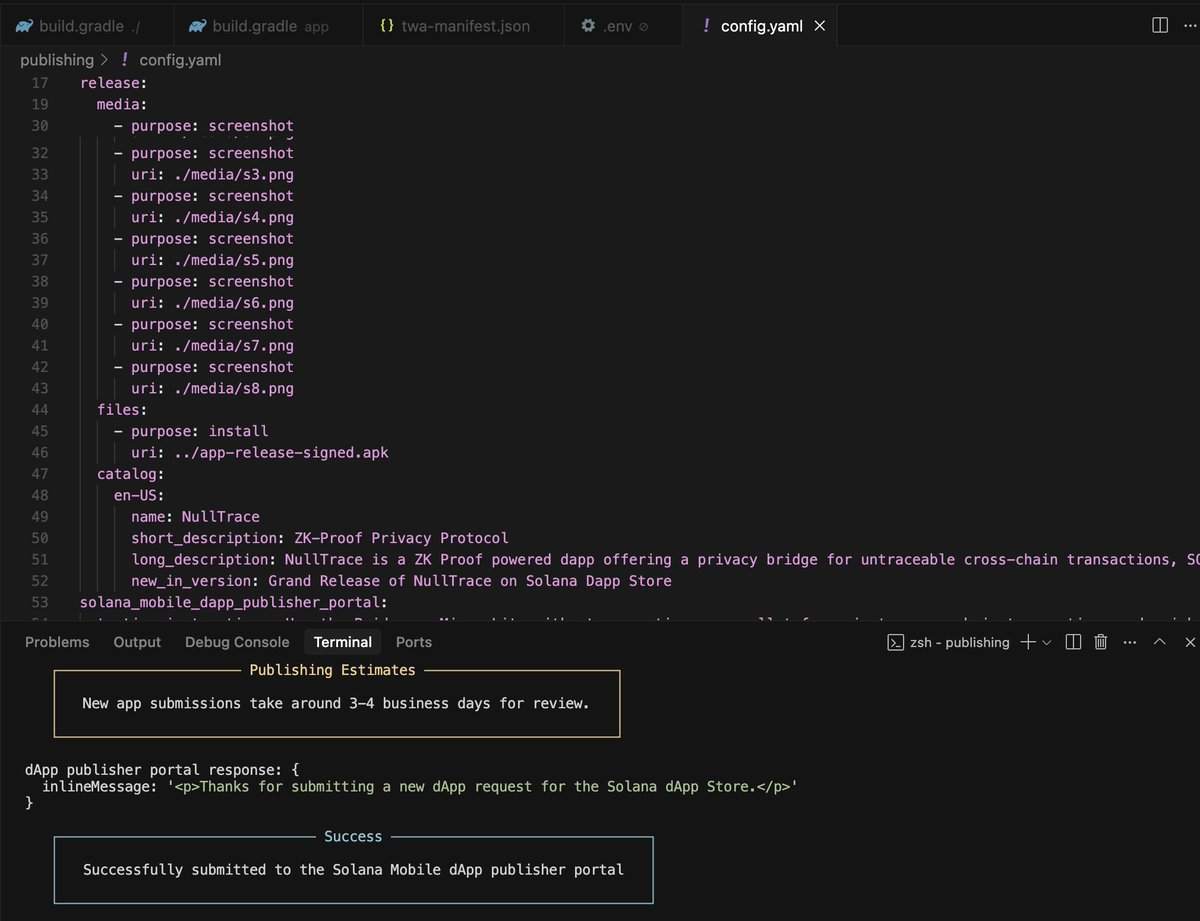Image resolution: width=1200 pixels, height=921 pixels.
Task: Click 'uri: ./media/s4.png' on line 35
Action: point(212,217)
